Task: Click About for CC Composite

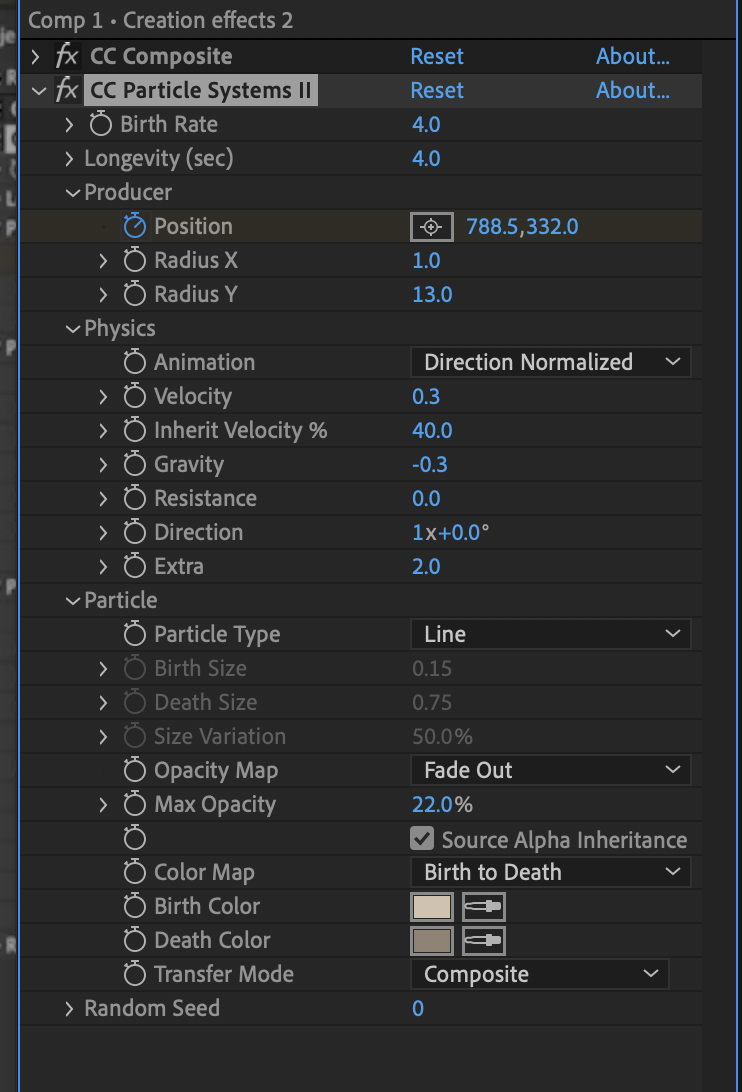Action: [x=632, y=57]
